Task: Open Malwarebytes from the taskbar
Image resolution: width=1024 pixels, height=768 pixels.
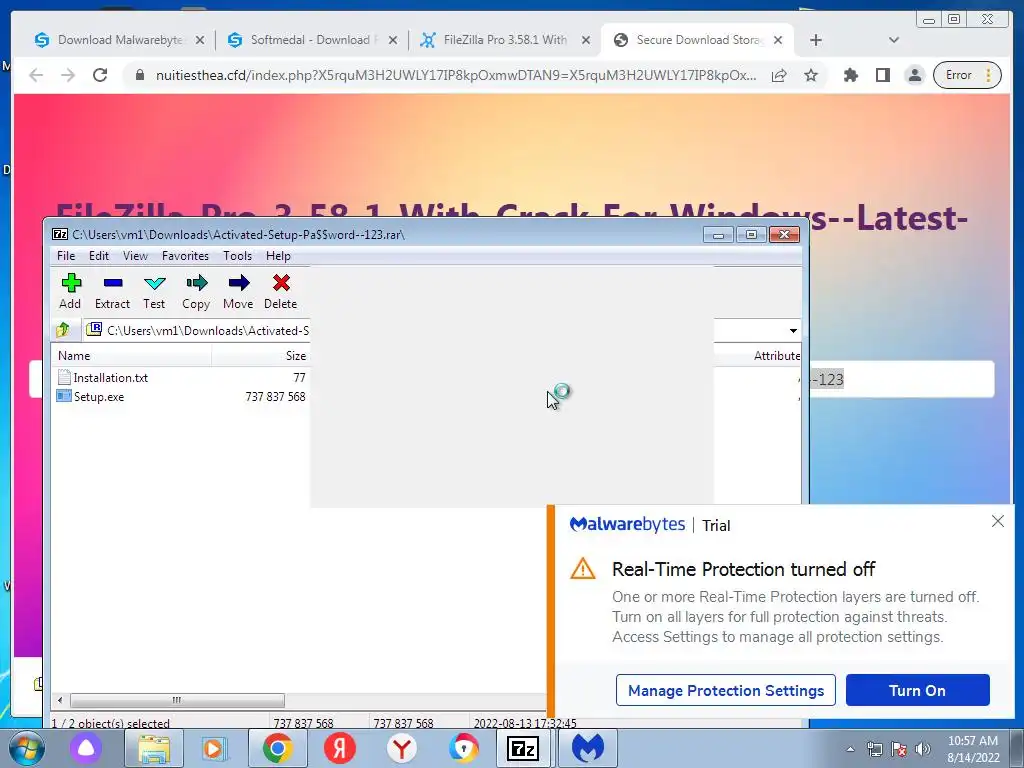Action: tap(588, 748)
